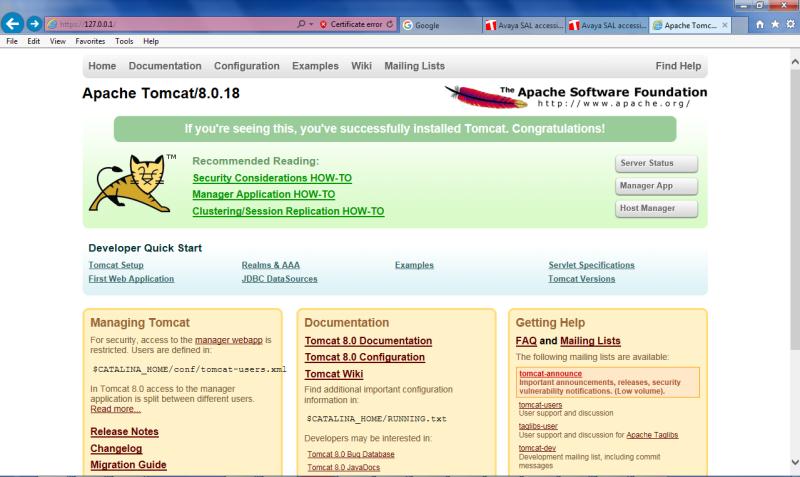Viewport: 800px width, 477px height.
Task: Click the Server Status button
Action: tap(656, 163)
